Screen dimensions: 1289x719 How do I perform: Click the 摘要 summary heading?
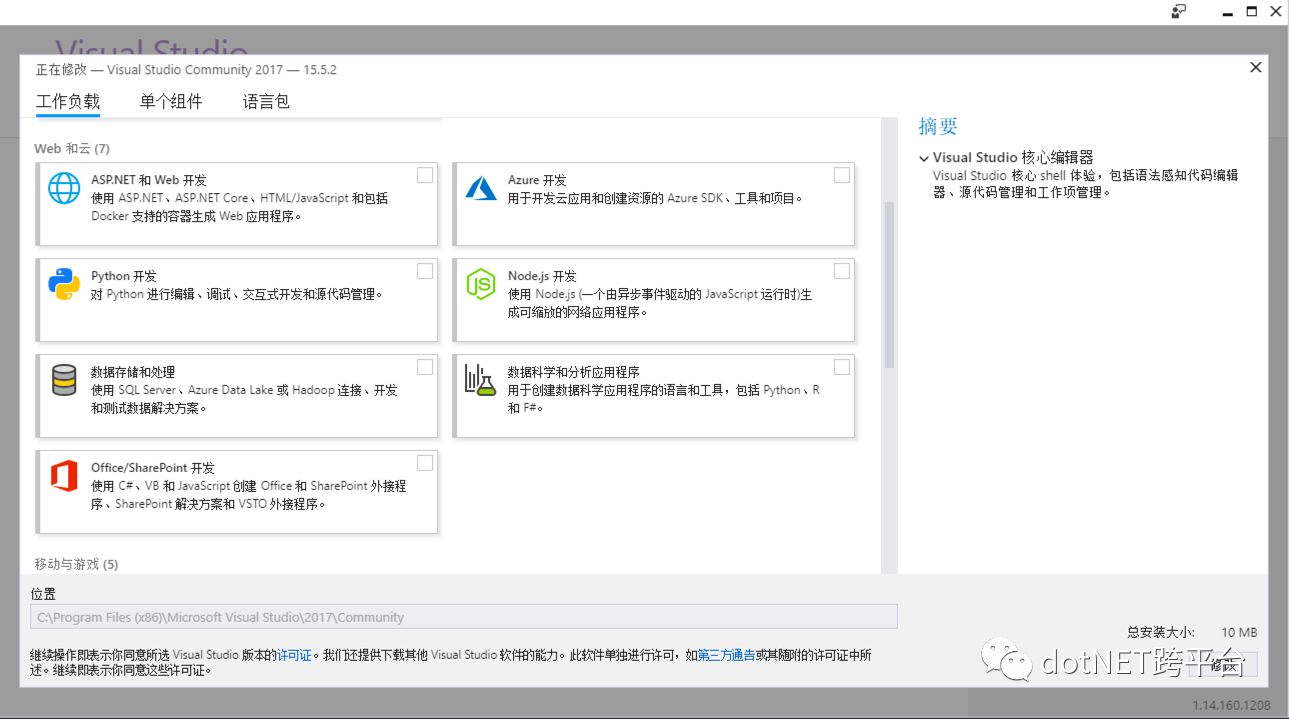pyautogui.click(x=938, y=126)
